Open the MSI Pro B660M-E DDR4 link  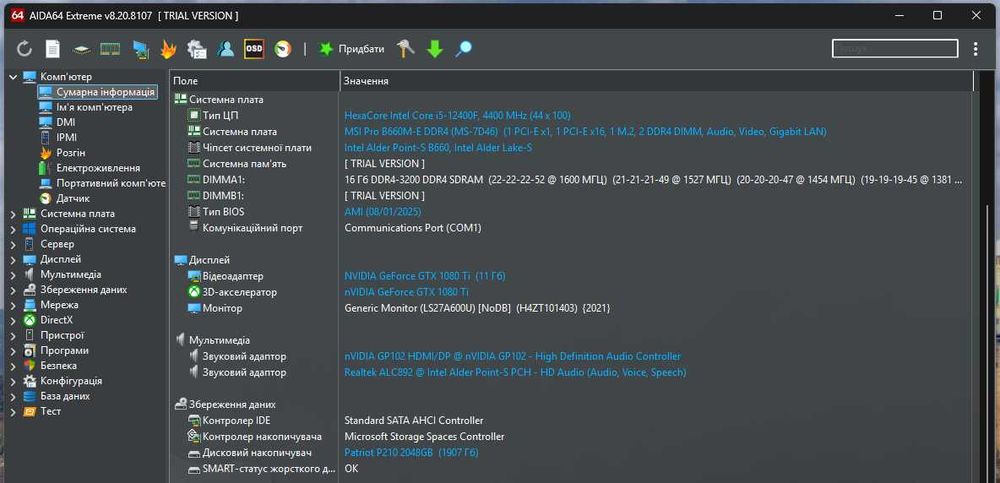click(x=585, y=131)
